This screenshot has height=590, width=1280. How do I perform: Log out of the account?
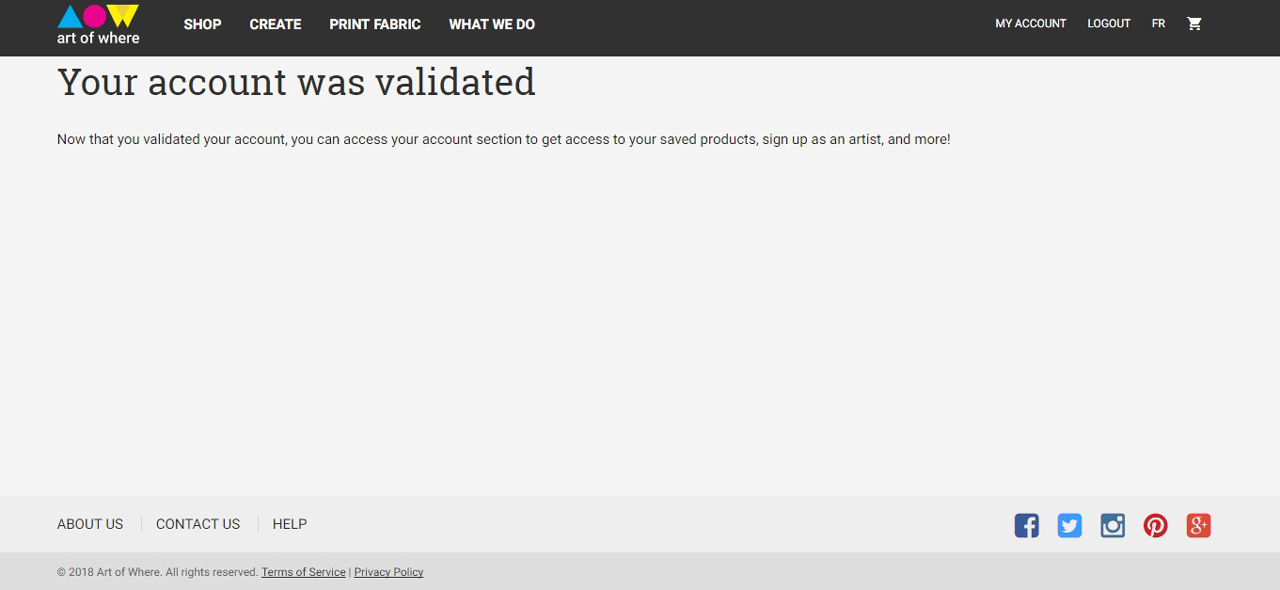1109,23
